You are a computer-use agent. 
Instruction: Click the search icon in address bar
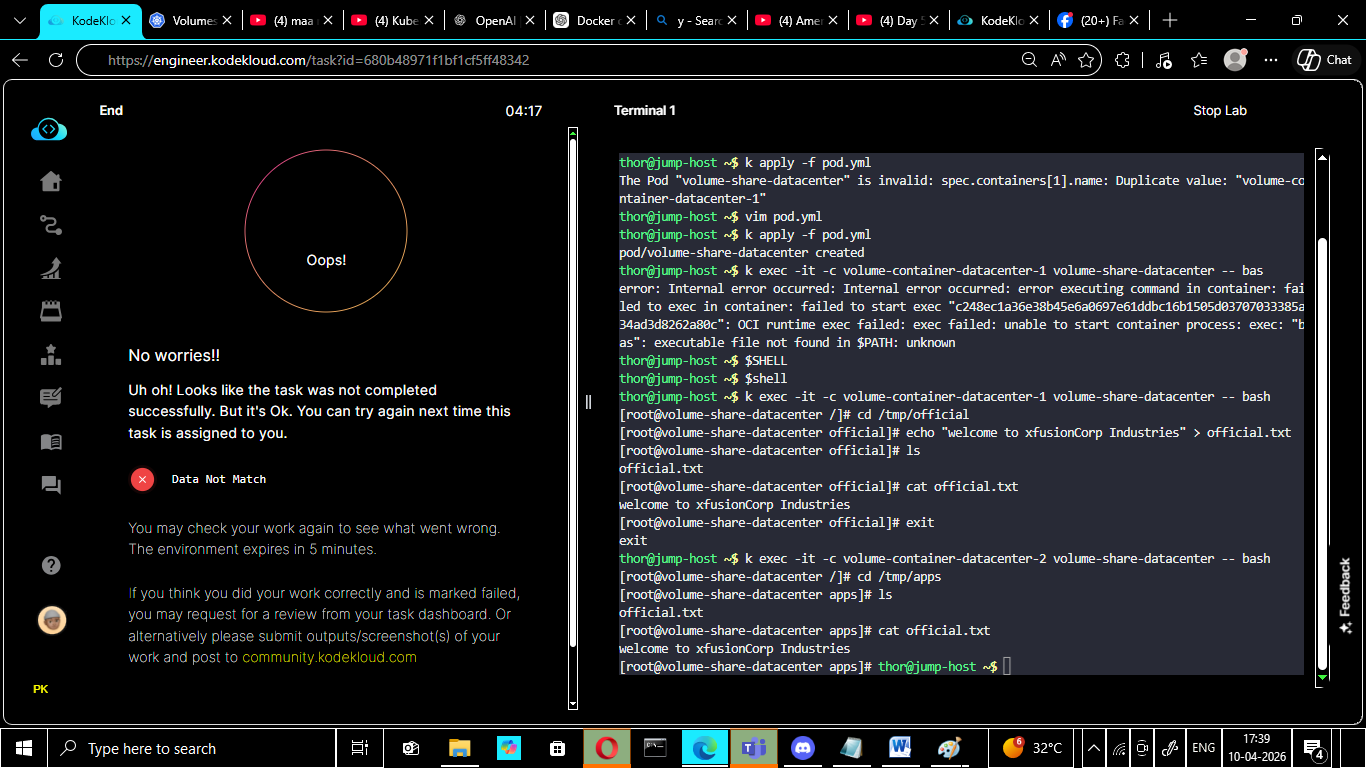[x=1029, y=60]
